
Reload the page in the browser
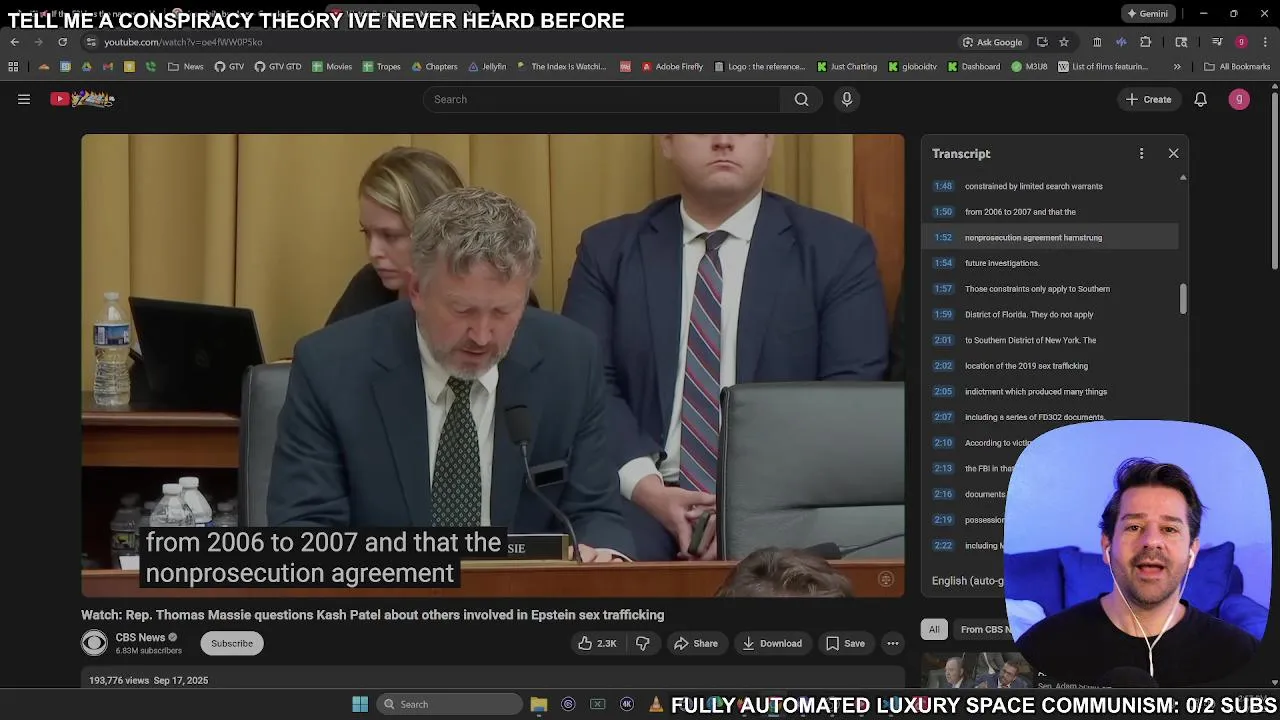[62, 42]
